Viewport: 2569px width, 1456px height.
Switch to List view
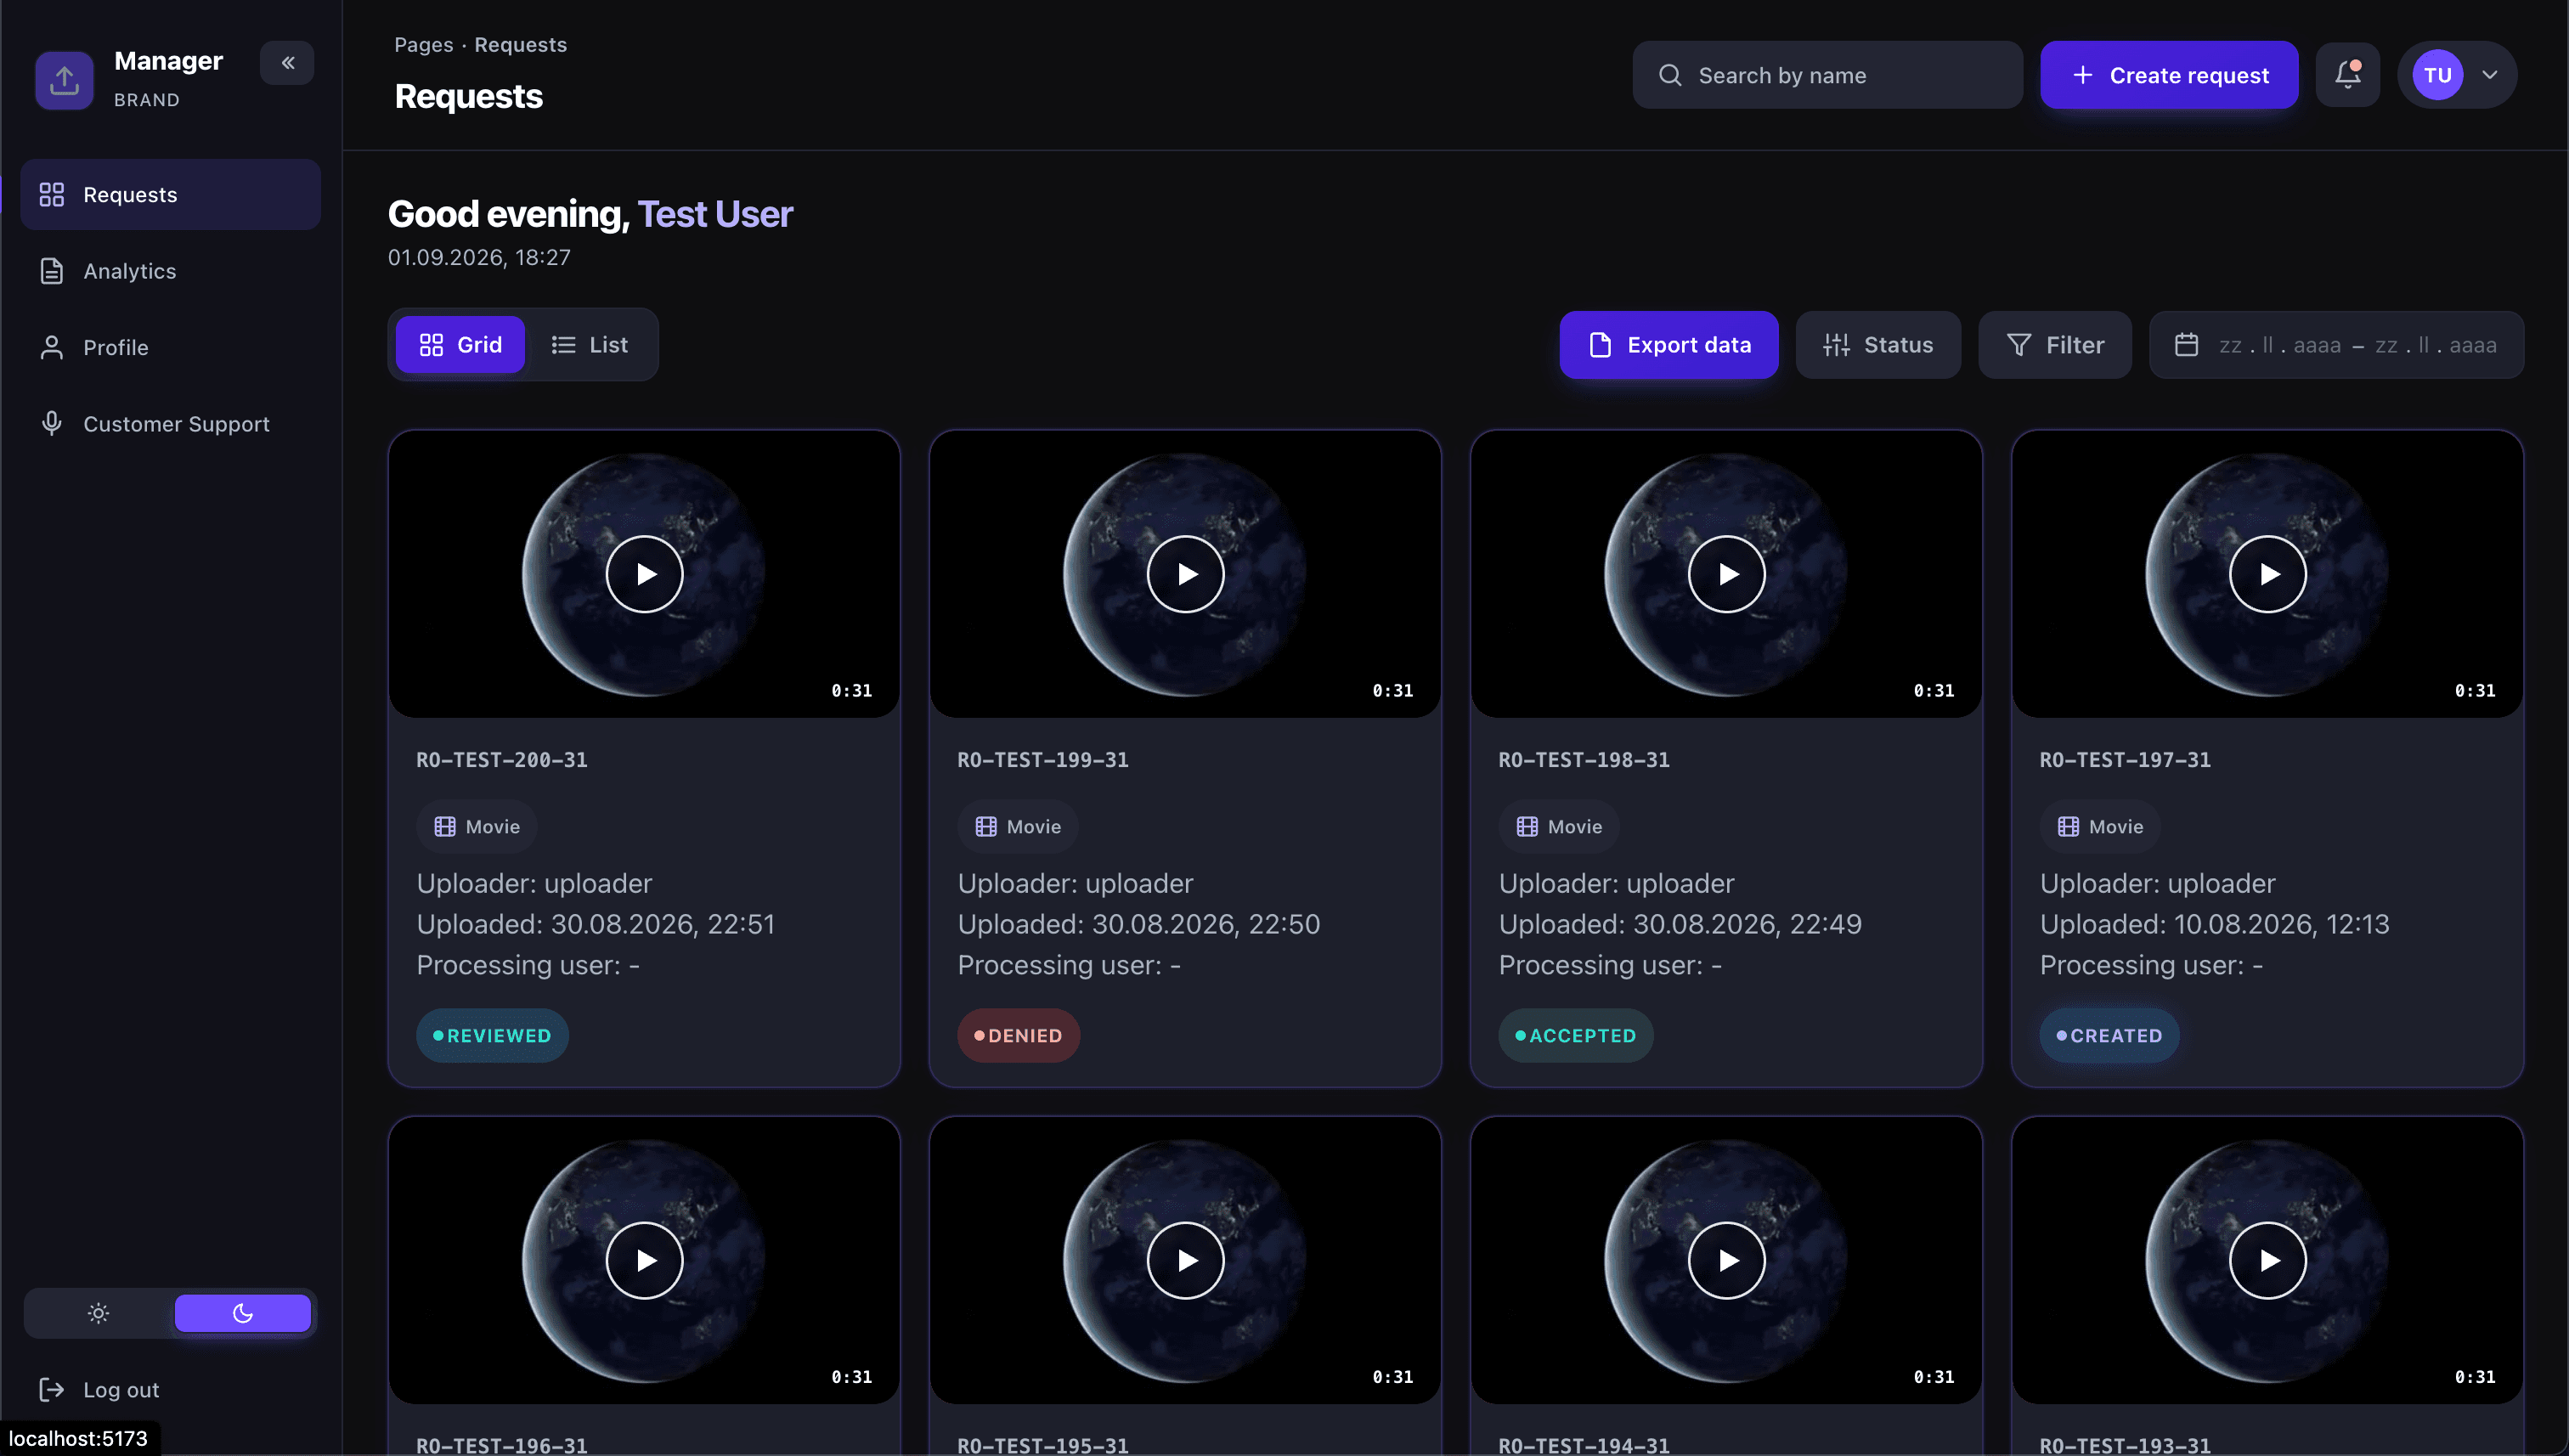point(590,345)
